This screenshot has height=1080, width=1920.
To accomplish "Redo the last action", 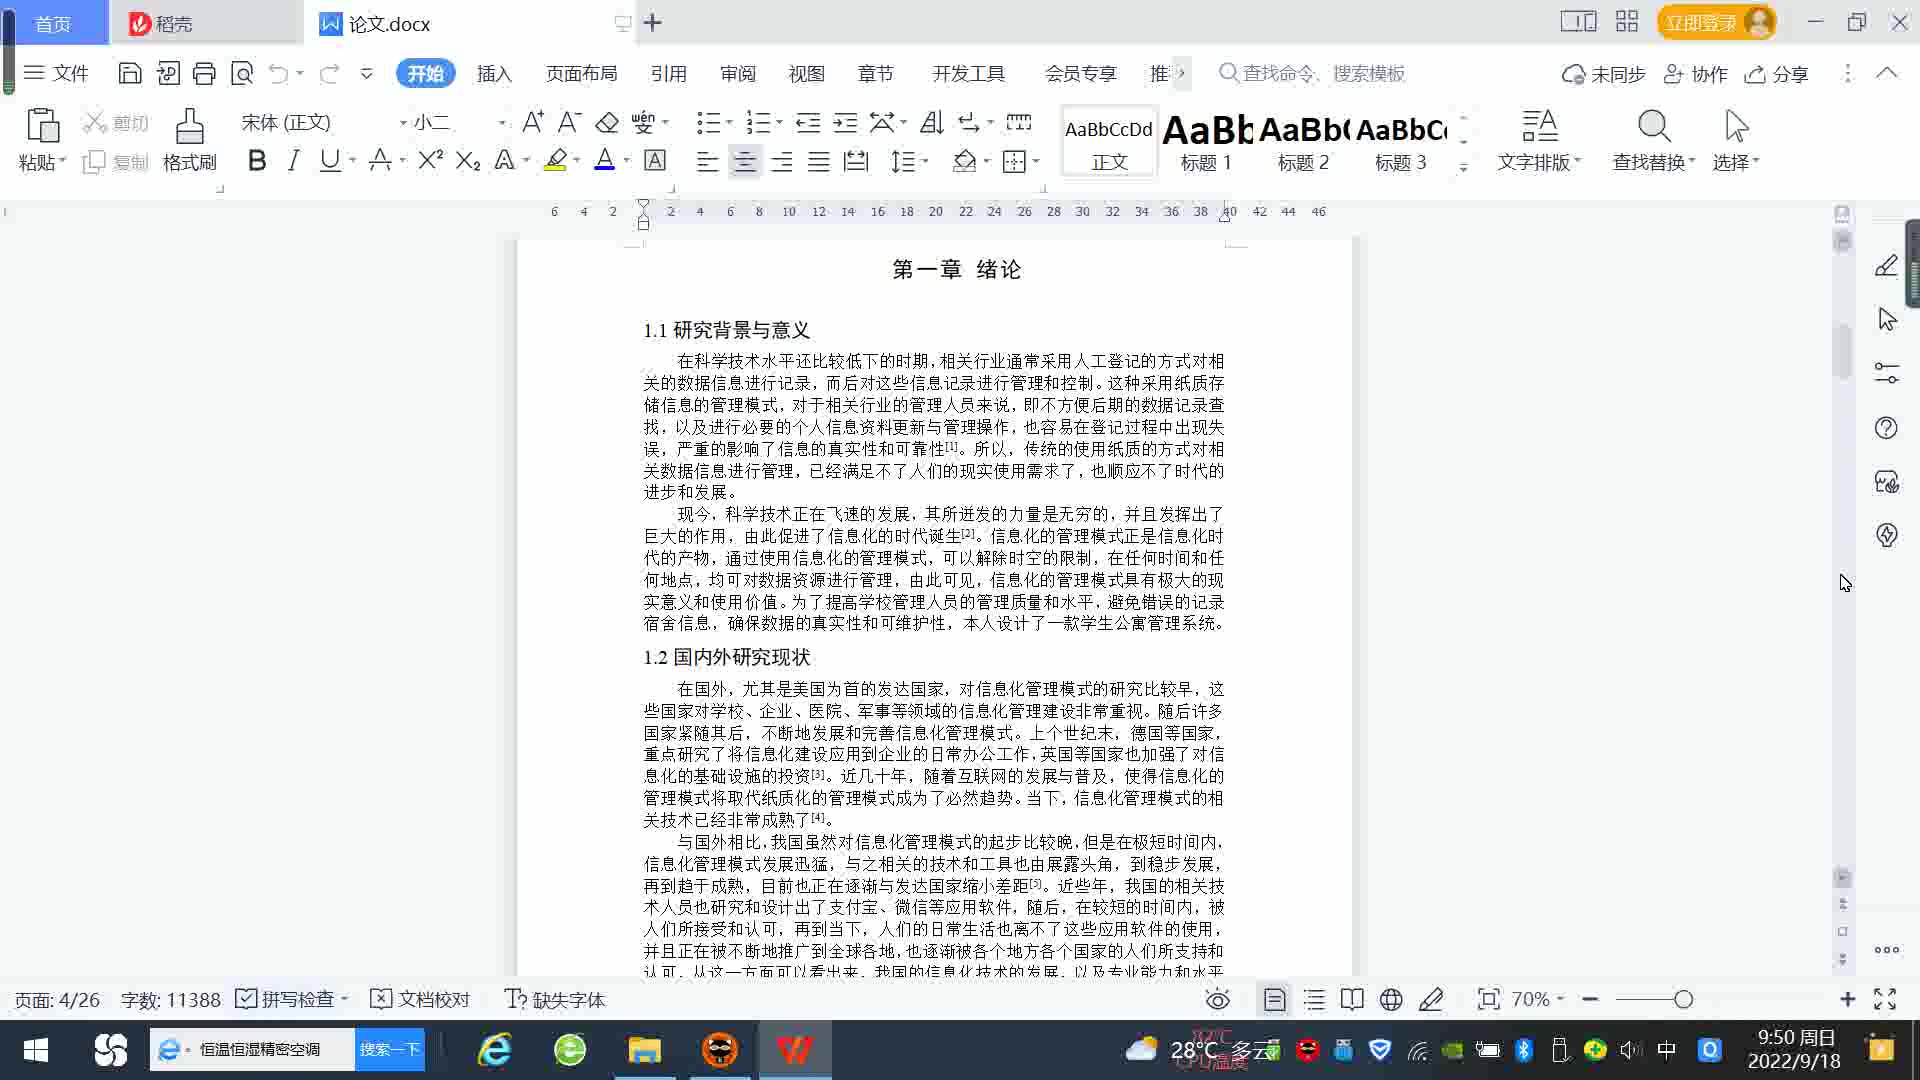I will click(x=329, y=73).
